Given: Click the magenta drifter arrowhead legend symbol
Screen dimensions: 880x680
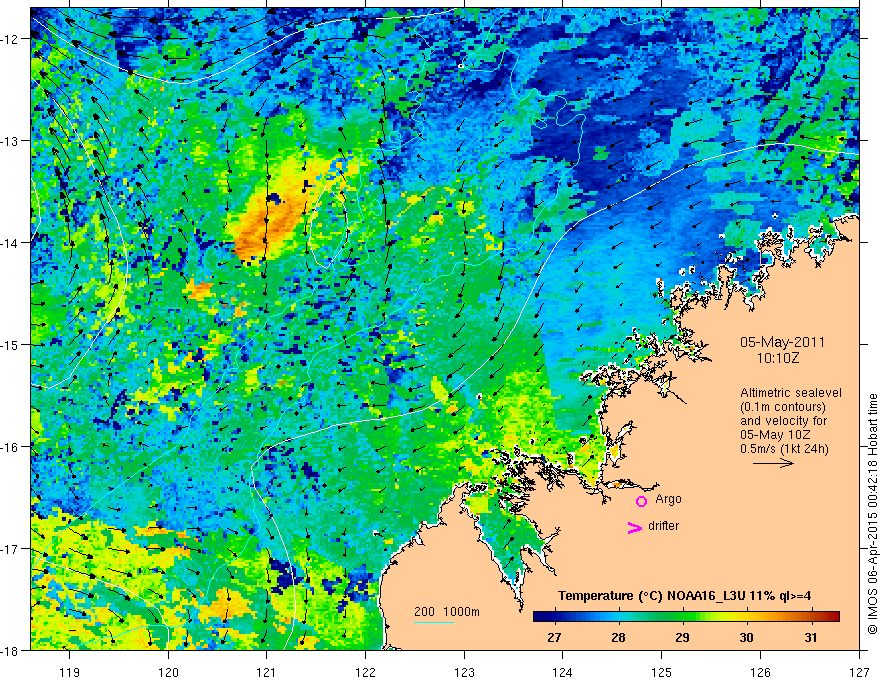Looking at the screenshot, I should pyautogui.click(x=634, y=527).
